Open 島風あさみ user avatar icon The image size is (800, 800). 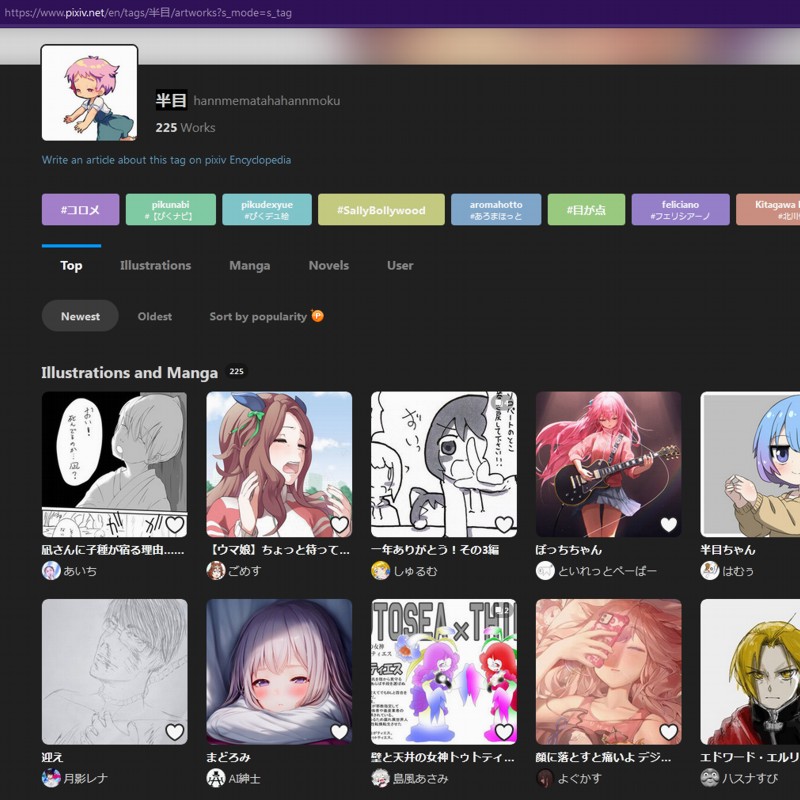tap(381, 778)
